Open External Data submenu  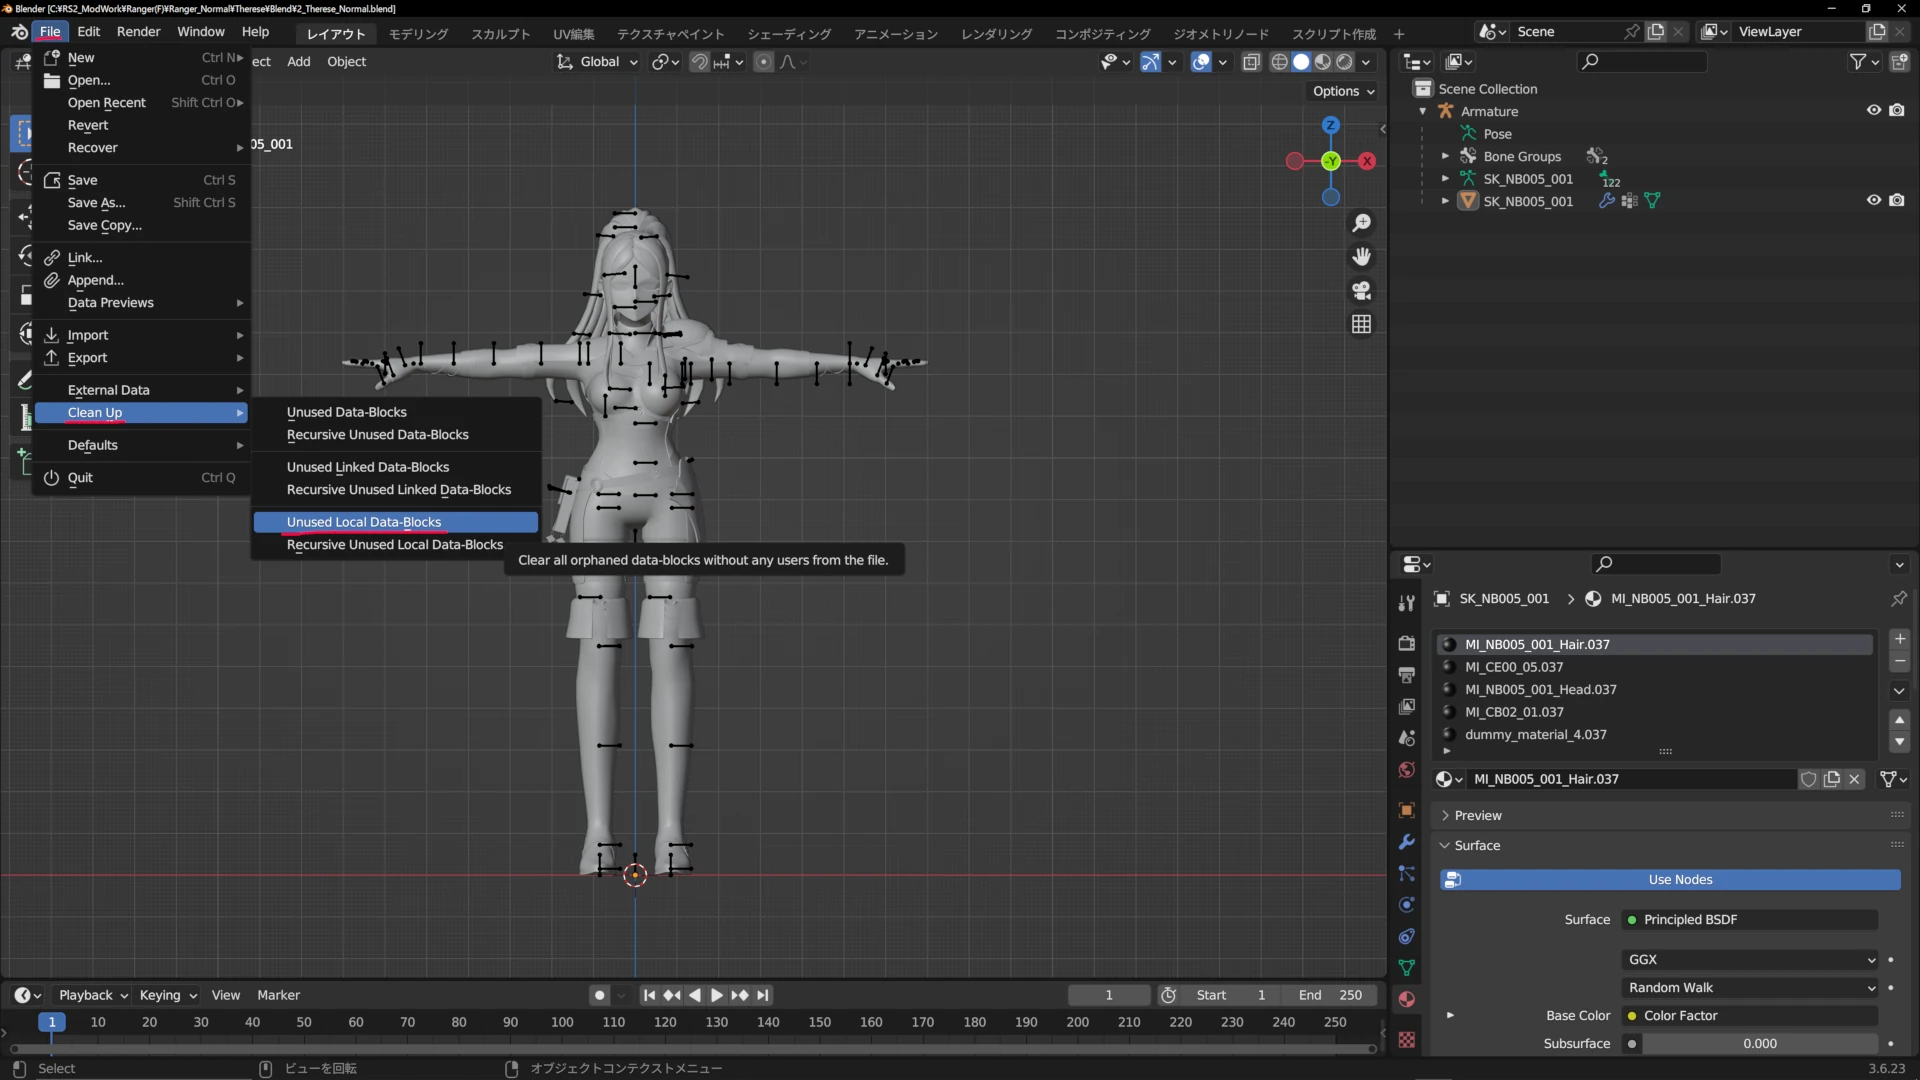click(x=141, y=390)
